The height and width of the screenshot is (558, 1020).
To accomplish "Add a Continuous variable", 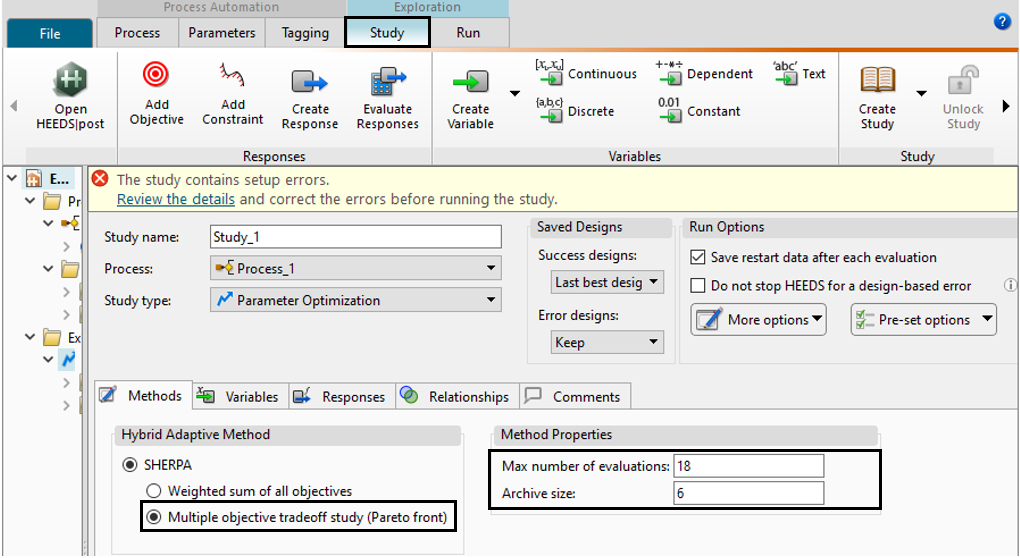I will click(587, 74).
